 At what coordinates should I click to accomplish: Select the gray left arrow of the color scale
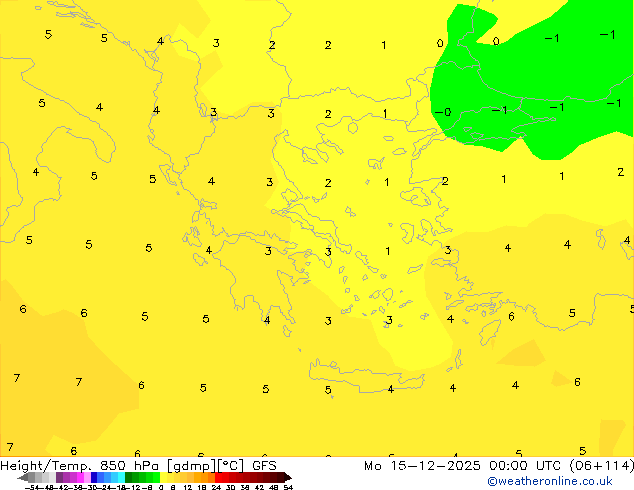point(20,477)
